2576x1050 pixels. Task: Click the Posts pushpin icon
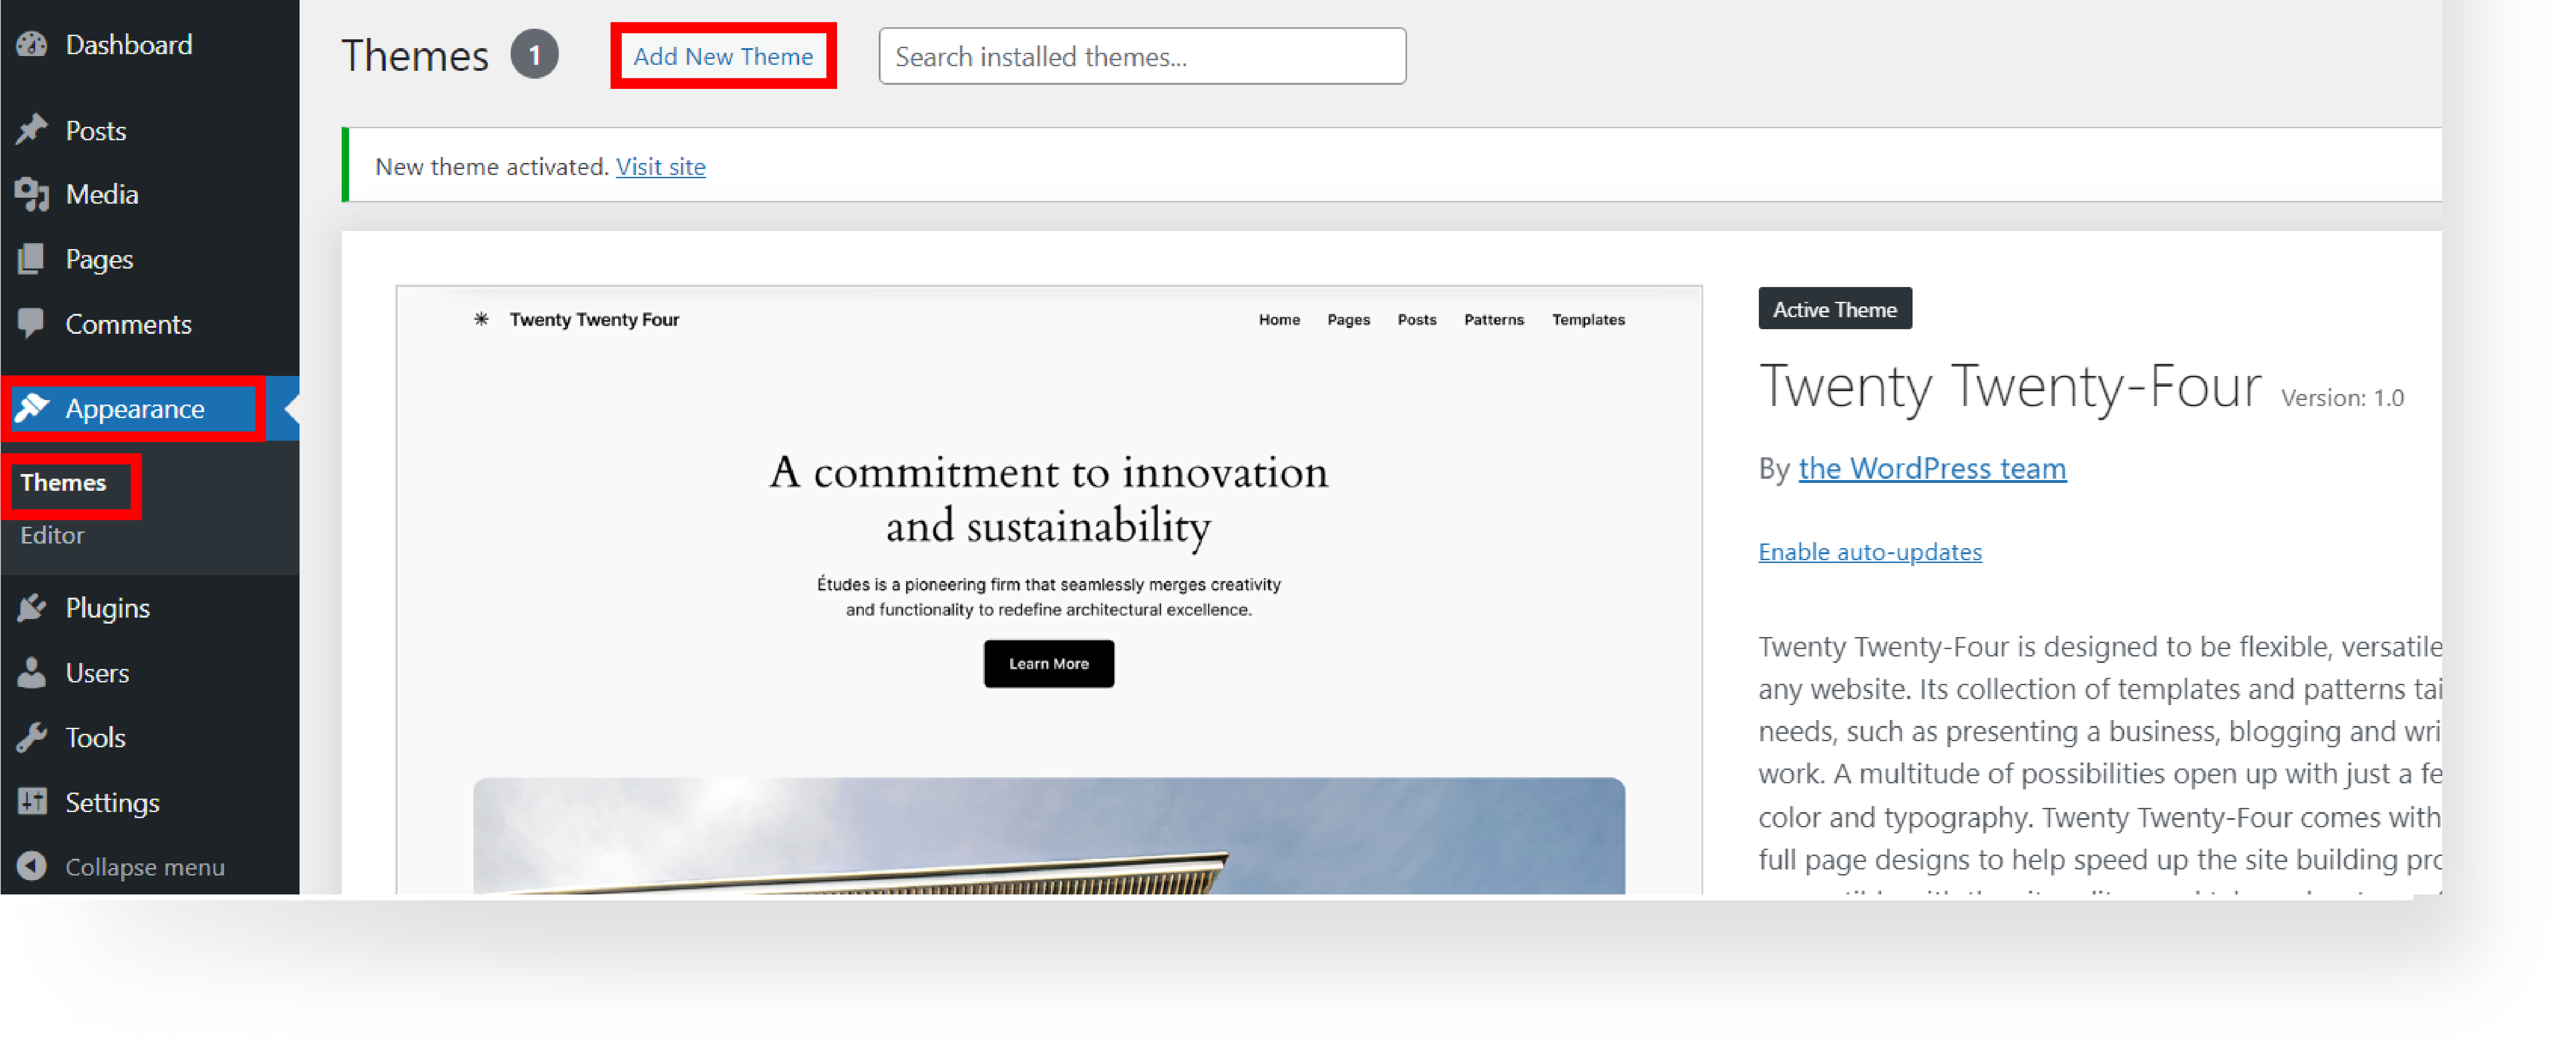click(x=32, y=130)
